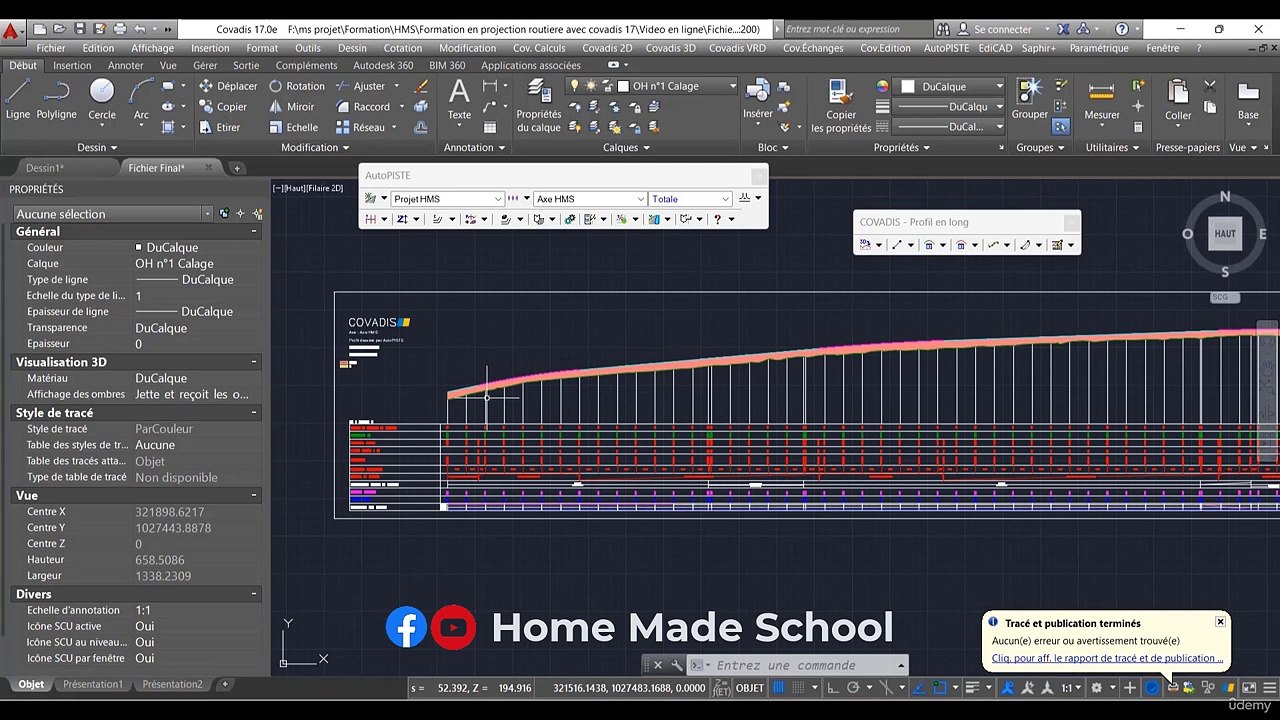Open Propriétés du calque layer manager
The width and height of the screenshot is (1280, 720).
tap(539, 105)
